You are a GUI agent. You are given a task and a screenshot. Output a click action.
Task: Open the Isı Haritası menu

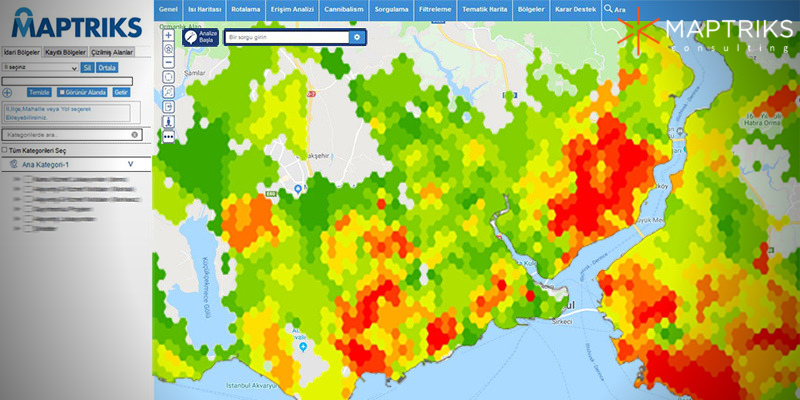coord(203,9)
